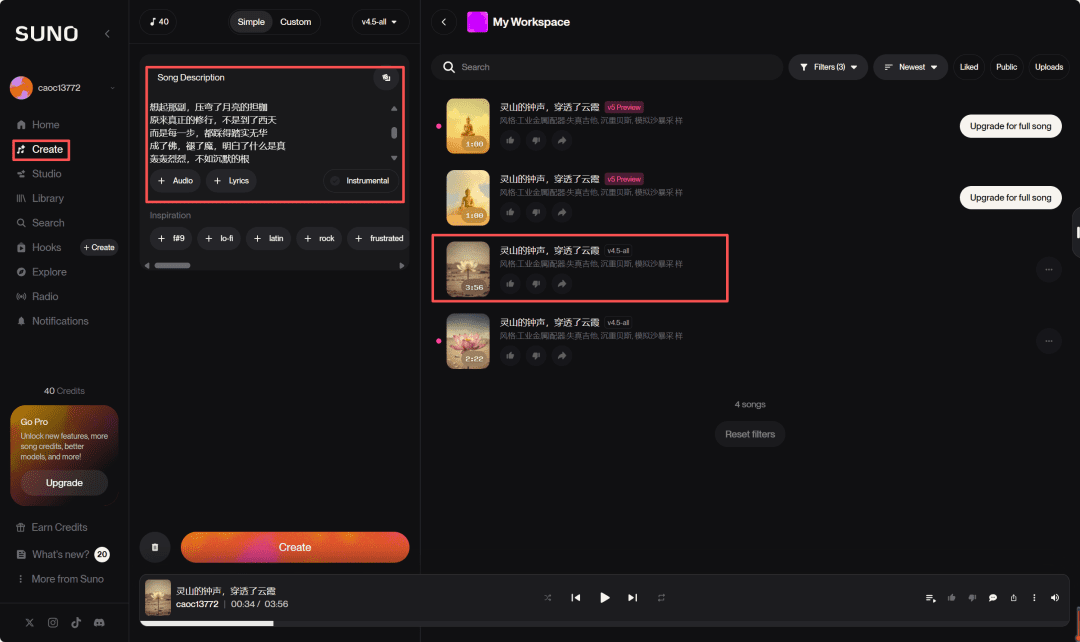Skip to the next track
The height and width of the screenshot is (642, 1080).
[632, 598]
